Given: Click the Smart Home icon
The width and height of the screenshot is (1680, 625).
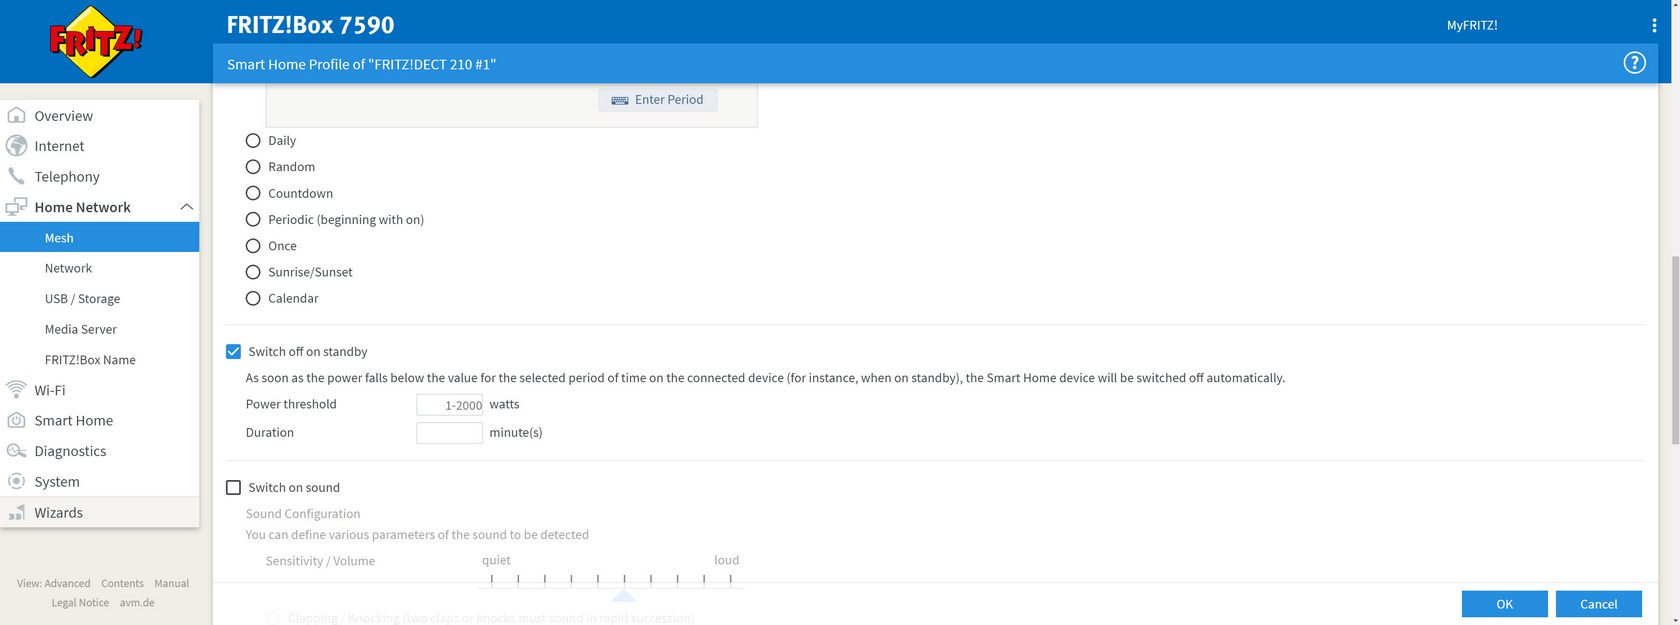Looking at the screenshot, I should 16,420.
